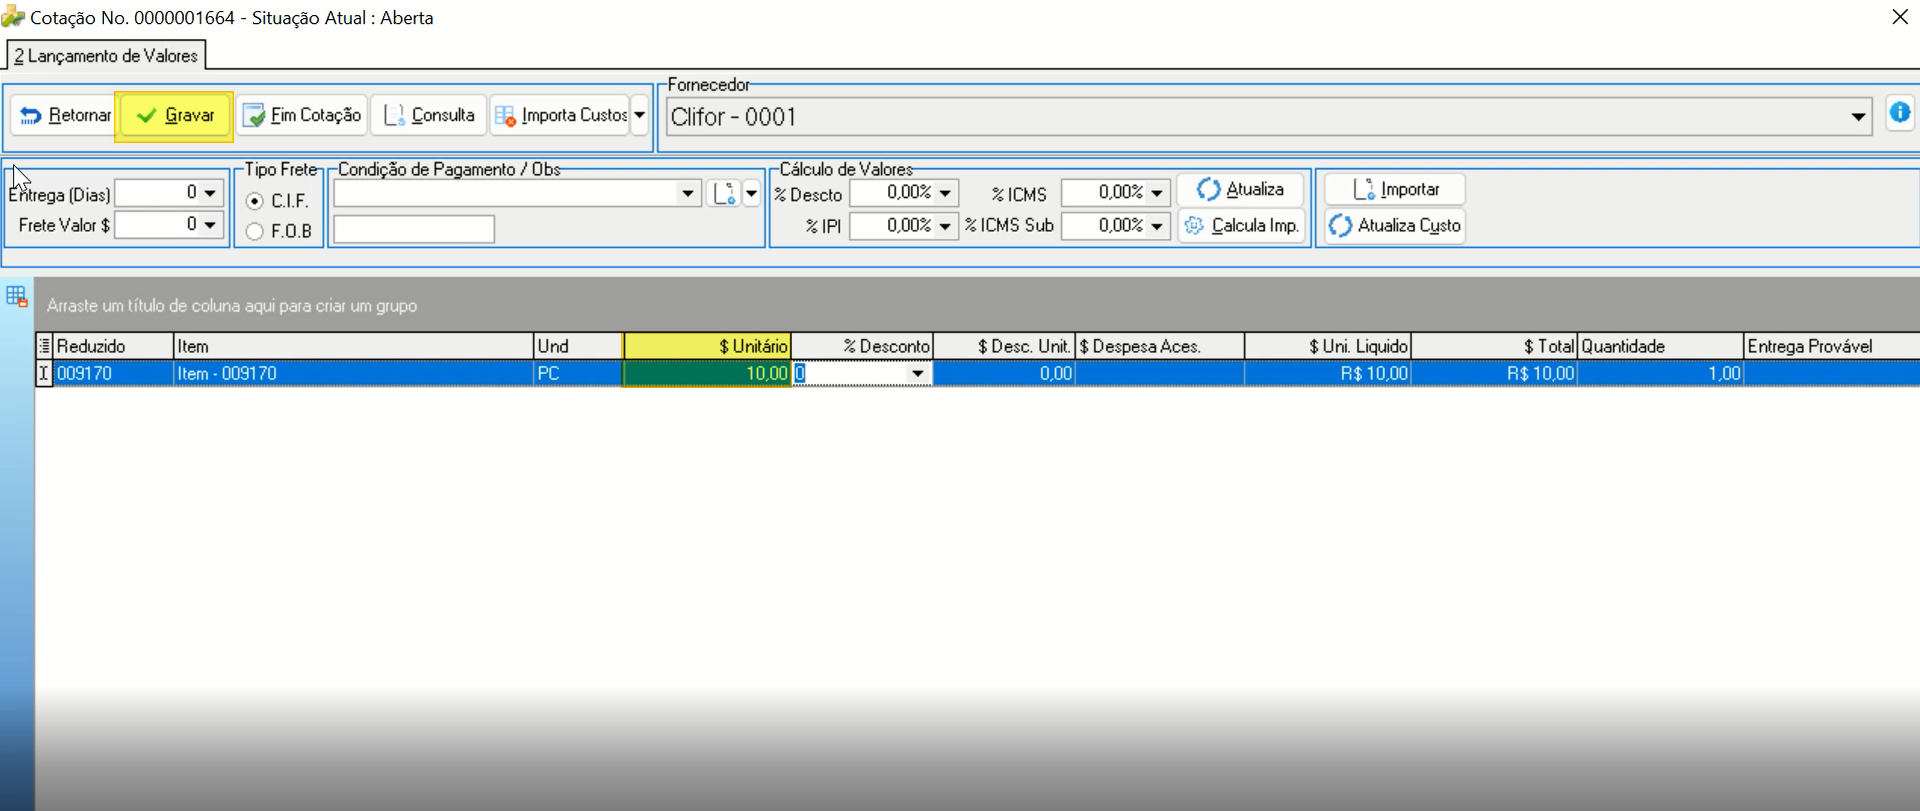Click the $ Uni. Liquido column header

pos(1328,346)
